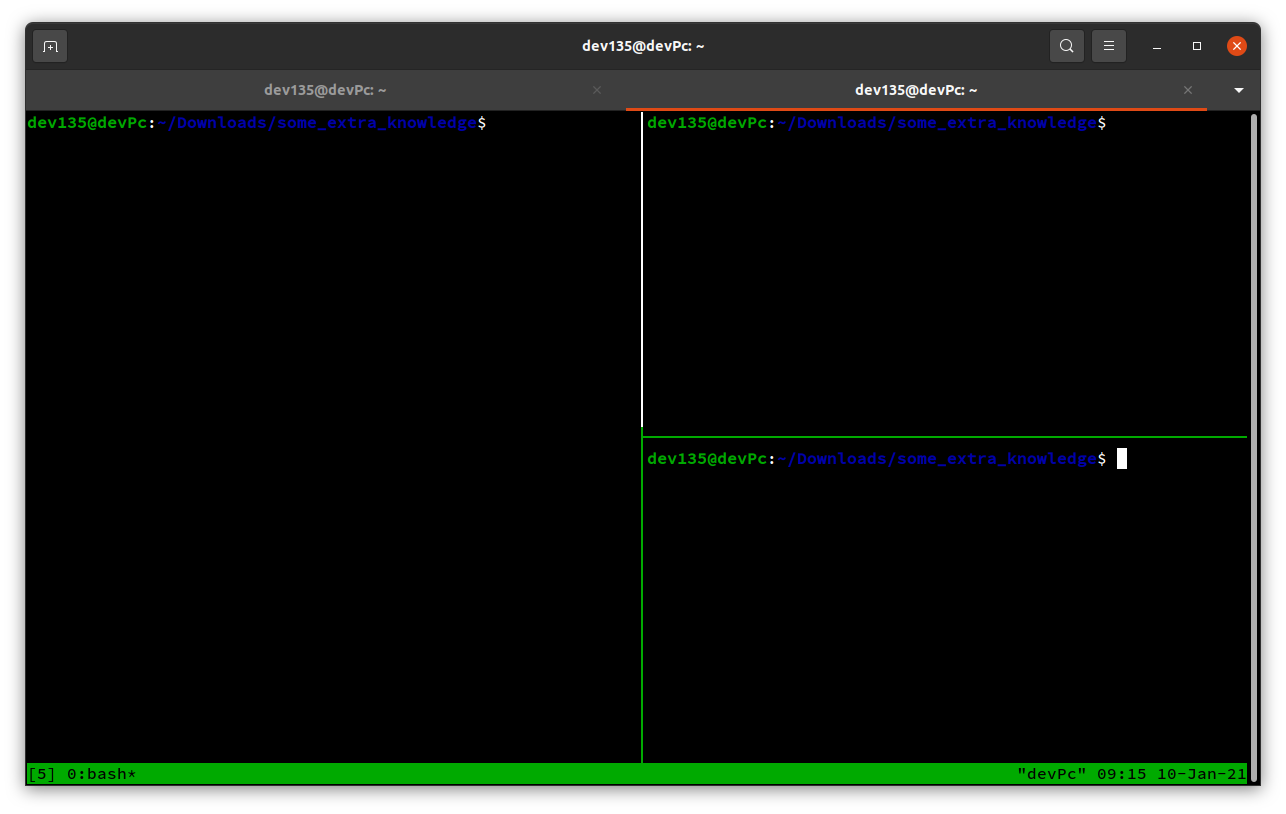Open the hamburger application menu
The image size is (1286, 814).
point(1108,45)
